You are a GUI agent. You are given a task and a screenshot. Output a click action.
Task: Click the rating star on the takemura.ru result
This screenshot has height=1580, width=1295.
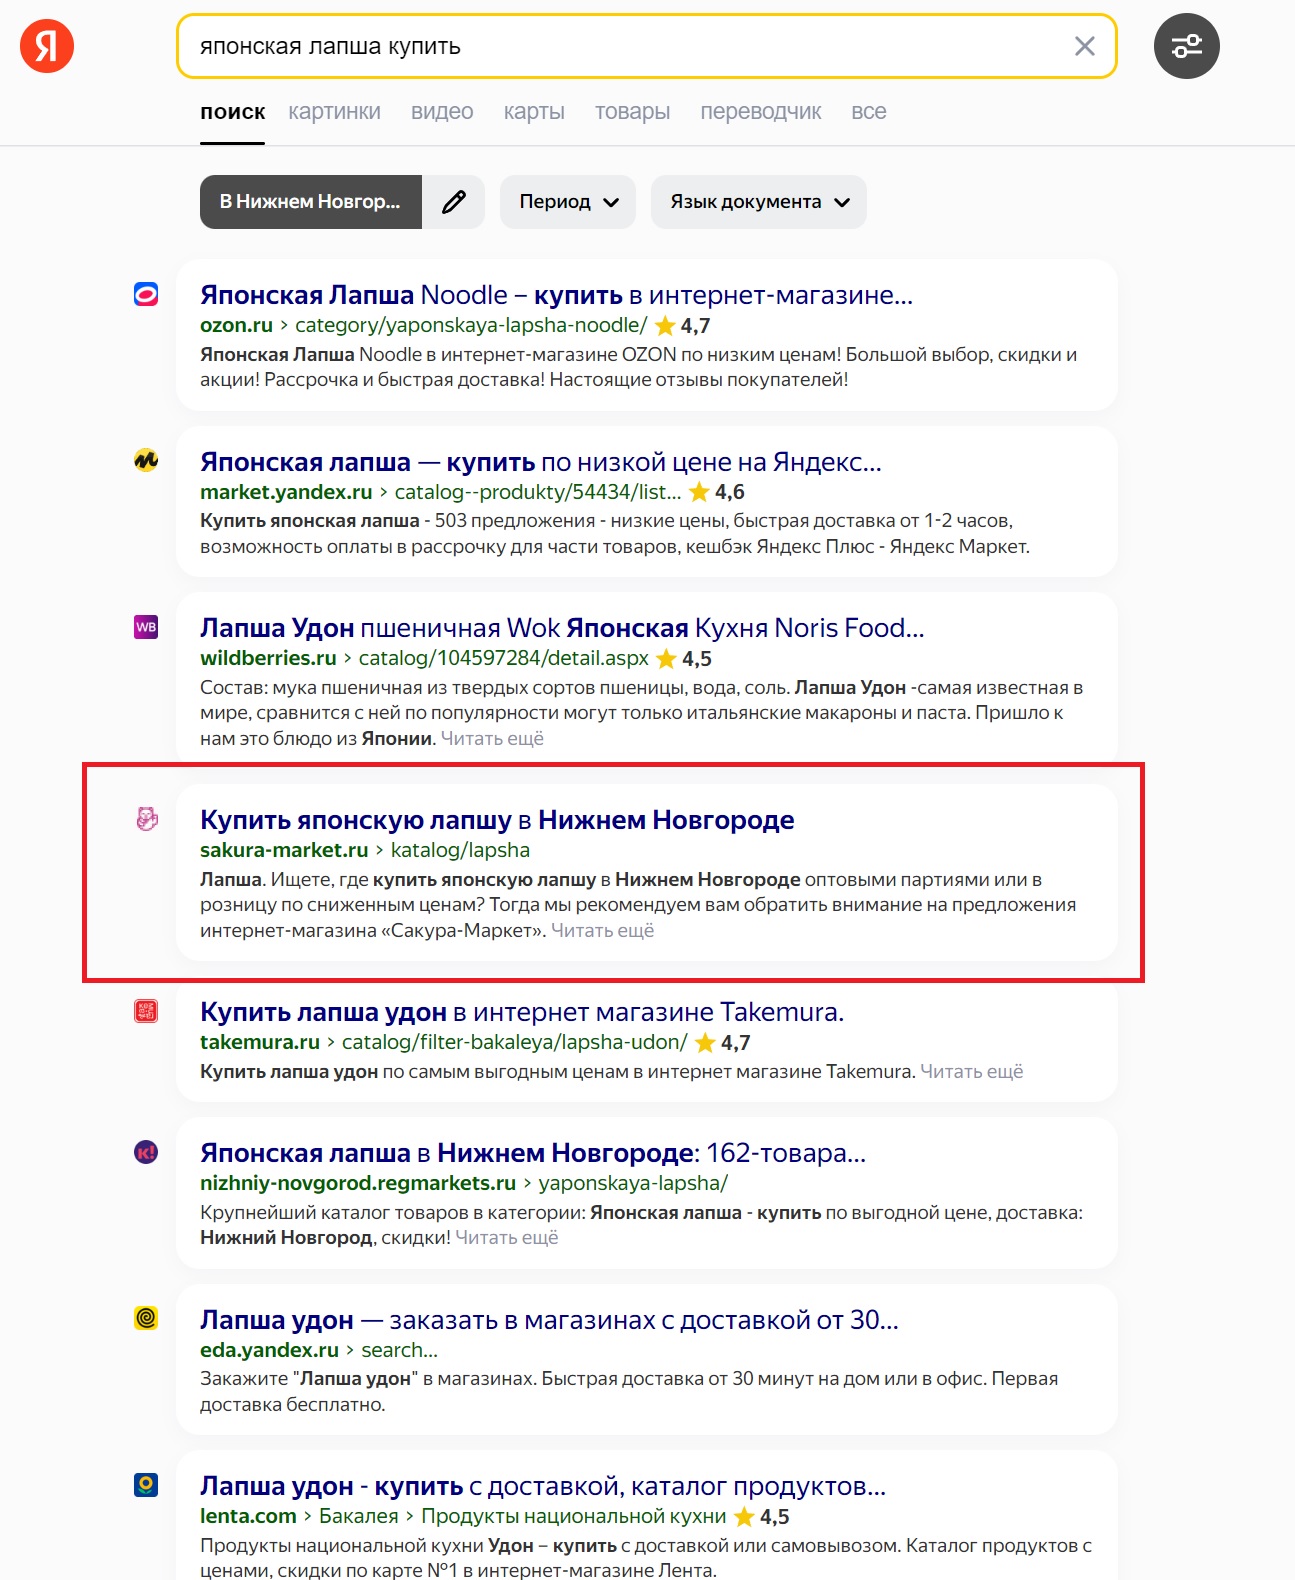pos(705,1043)
